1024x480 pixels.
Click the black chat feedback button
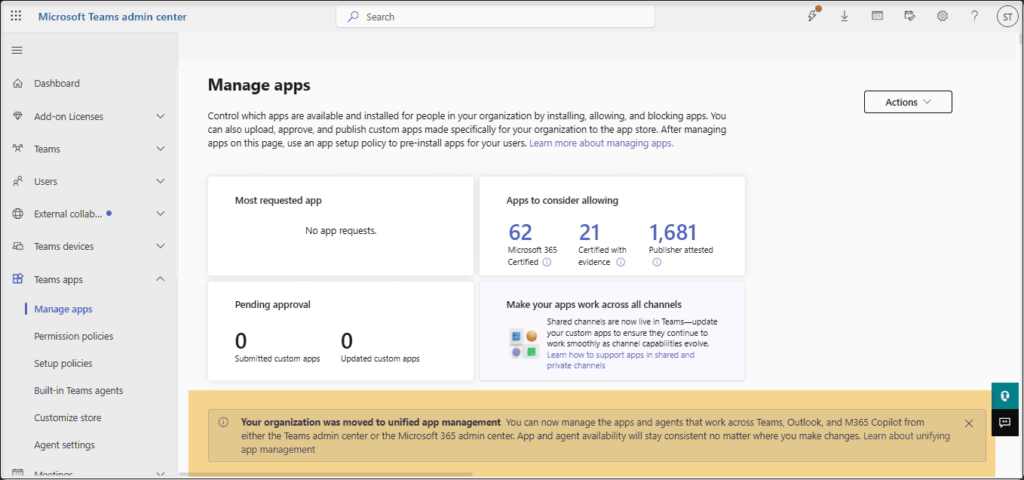1006,422
